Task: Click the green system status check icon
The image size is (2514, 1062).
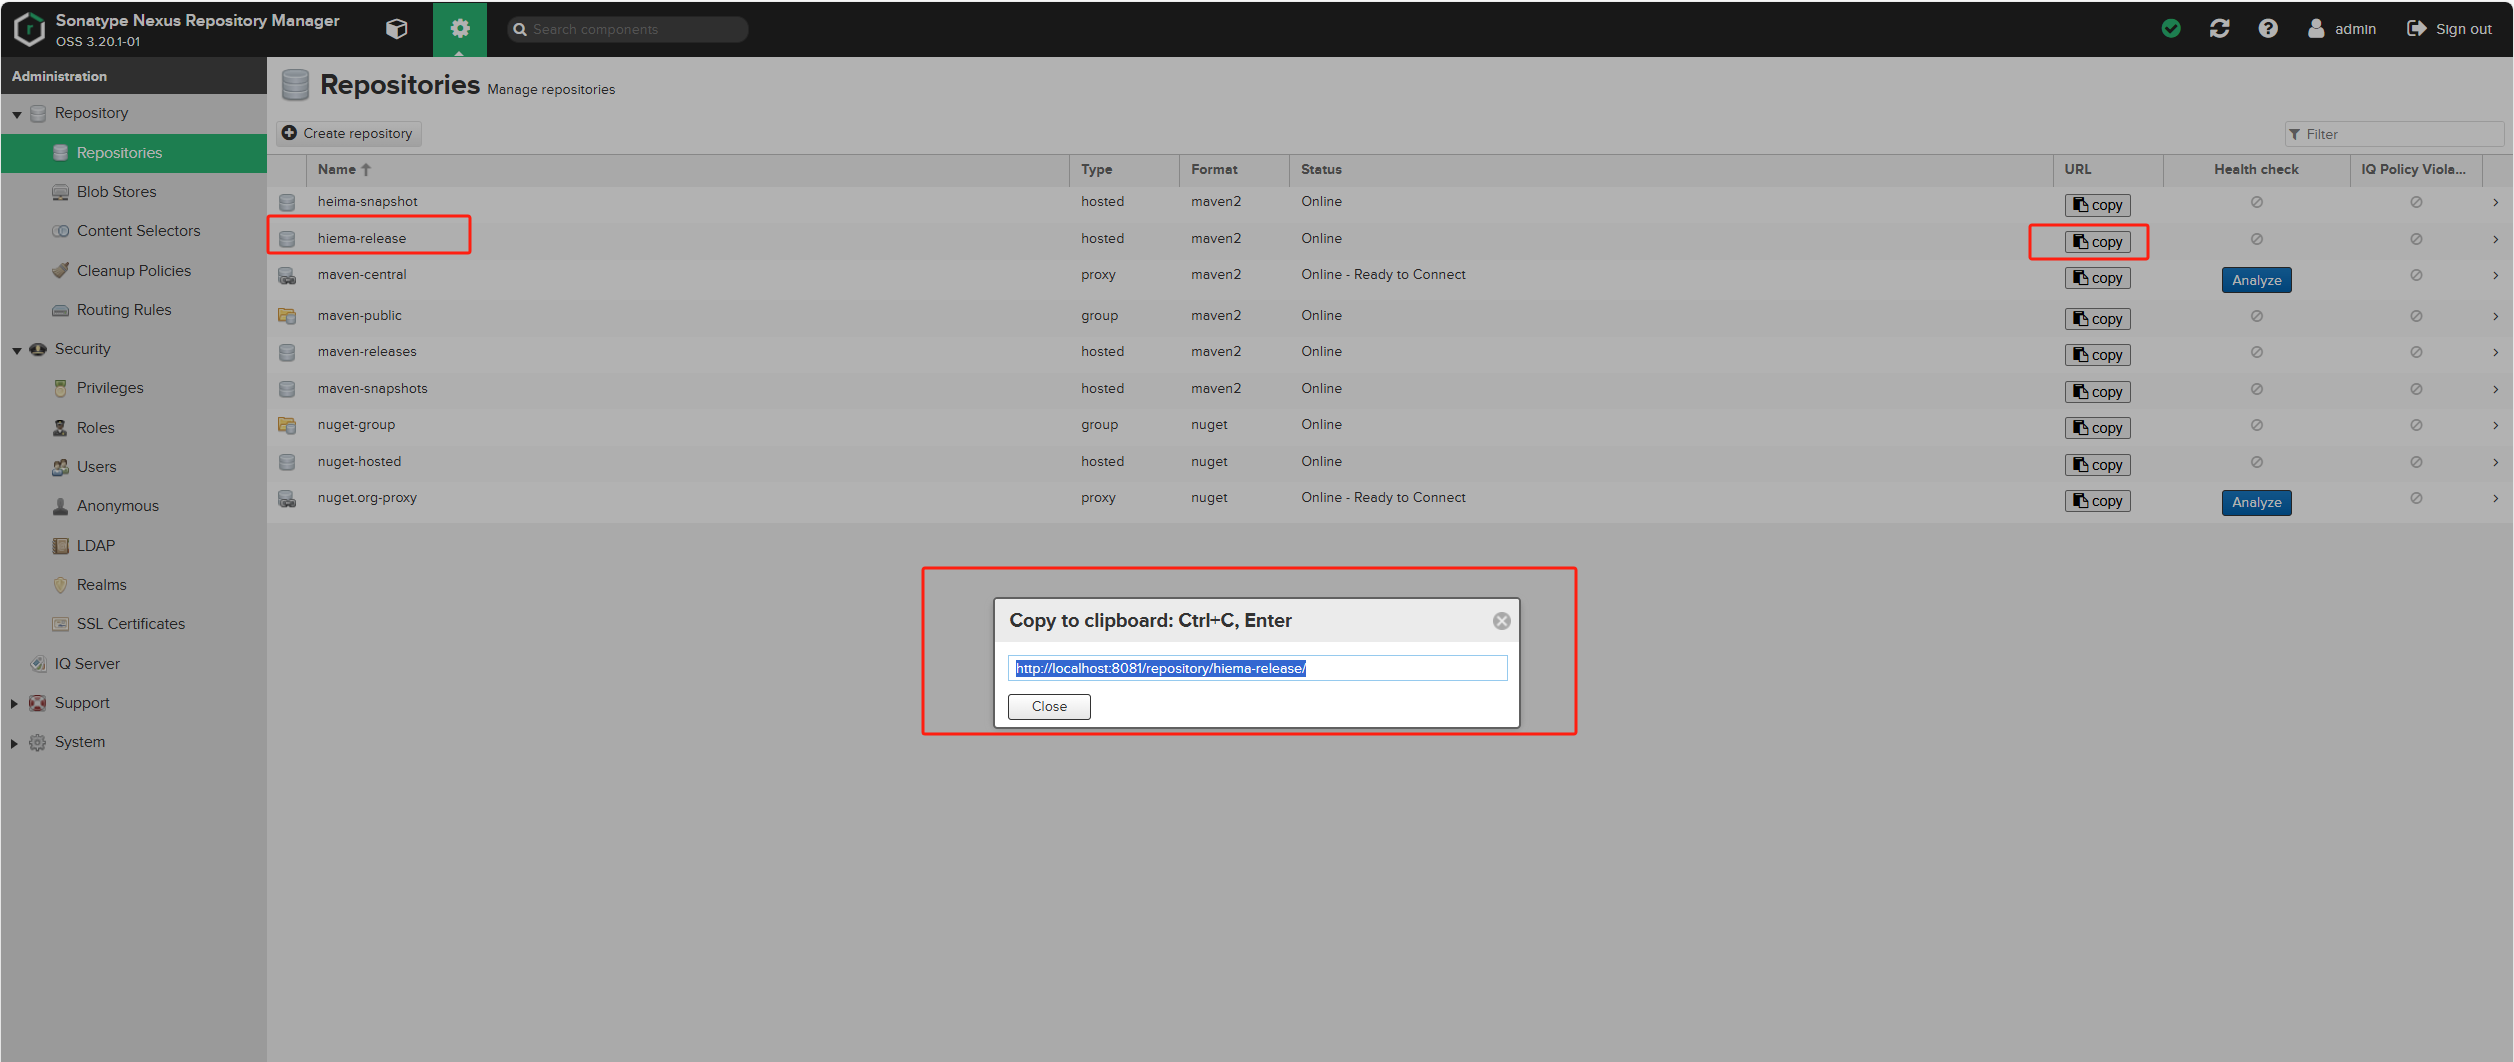Action: [2171, 29]
